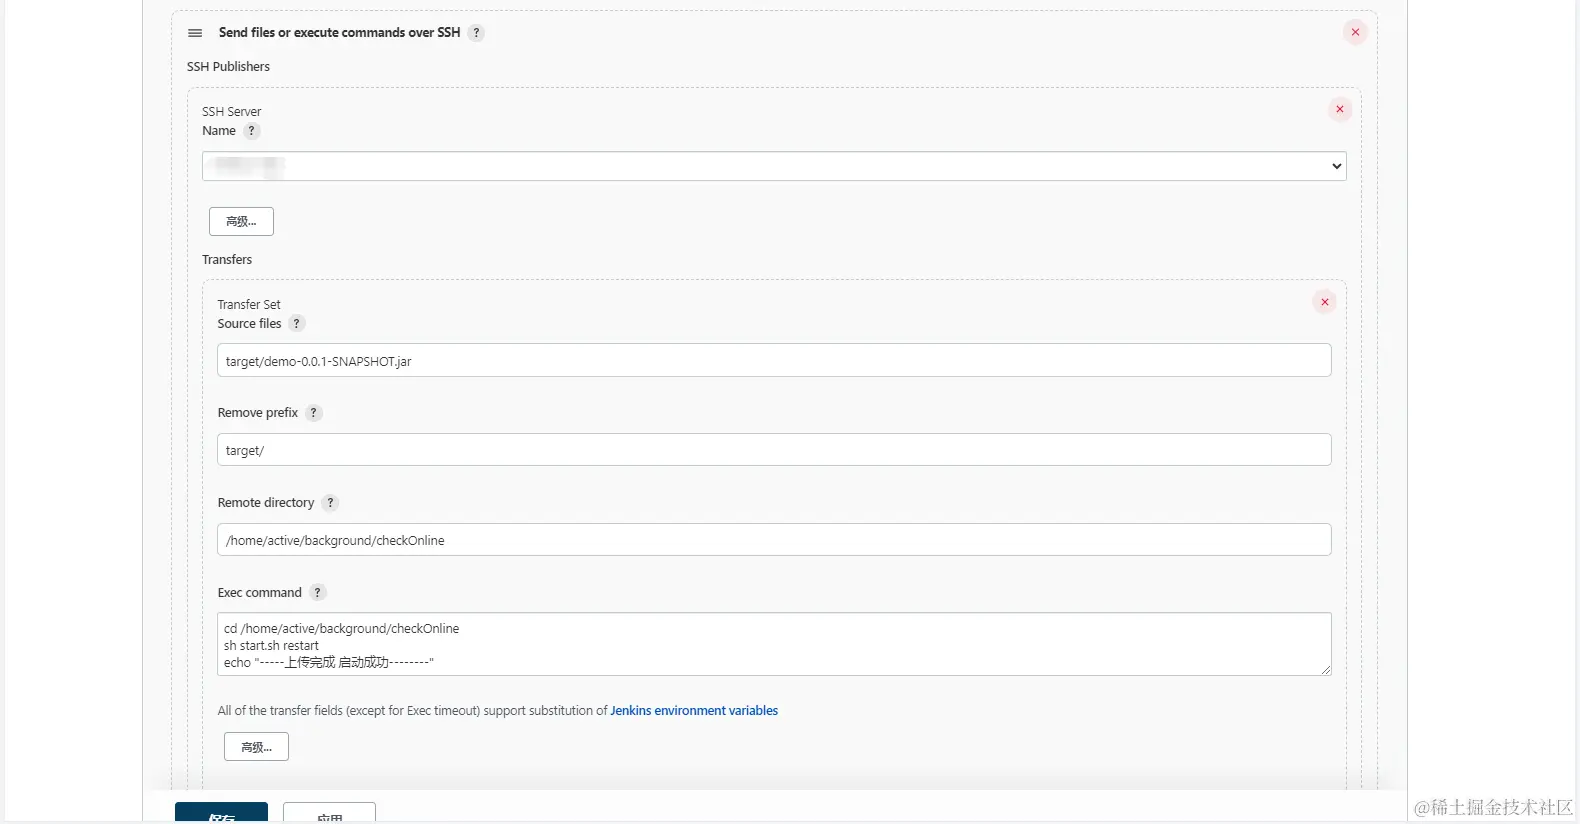Viewport: 1580px width, 824px height.
Task: Select the Remote directory text field
Action: coord(774,540)
